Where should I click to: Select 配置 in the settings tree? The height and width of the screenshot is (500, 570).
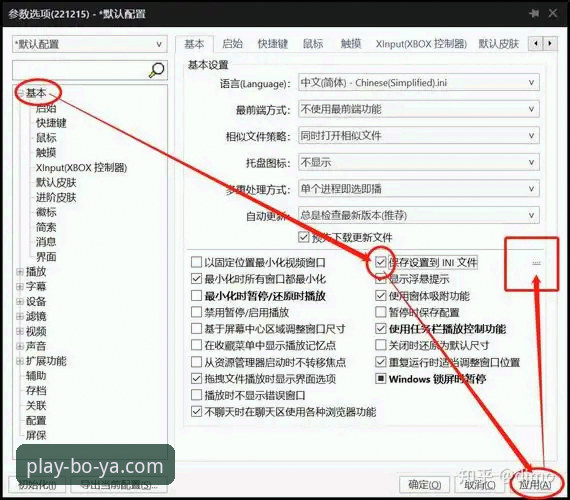pyautogui.click(x=36, y=421)
